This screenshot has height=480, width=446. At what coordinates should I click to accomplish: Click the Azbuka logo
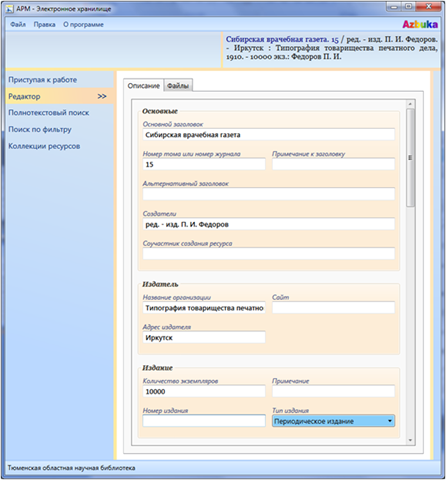click(x=420, y=24)
